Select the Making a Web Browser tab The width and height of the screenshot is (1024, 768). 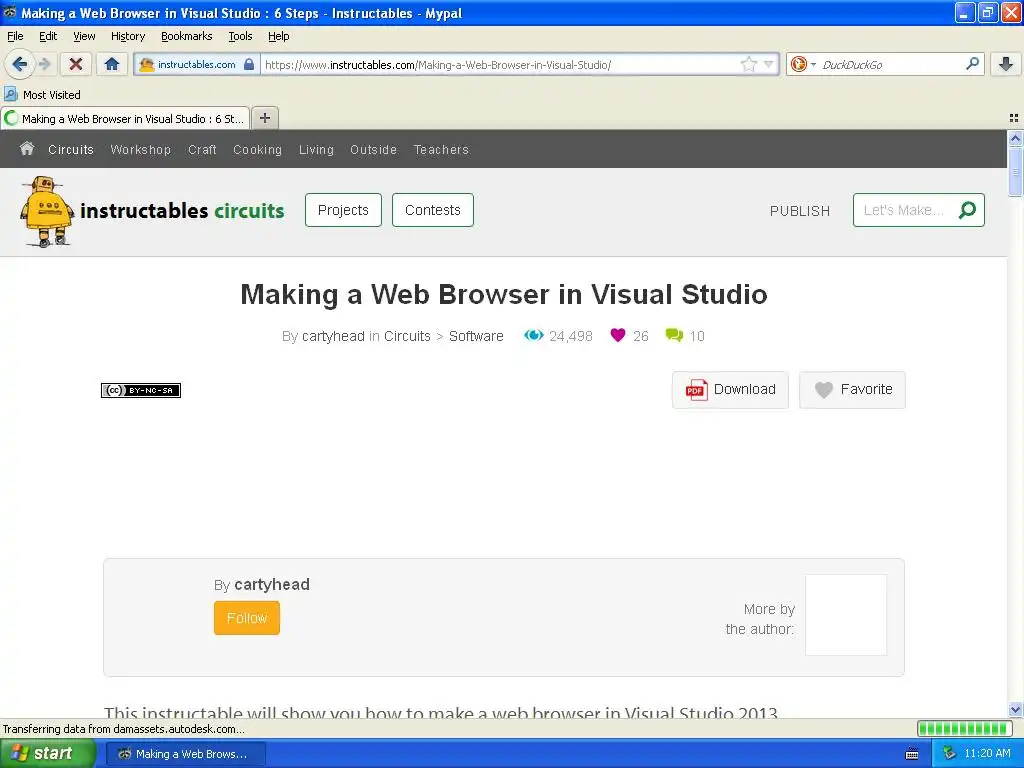click(x=125, y=118)
